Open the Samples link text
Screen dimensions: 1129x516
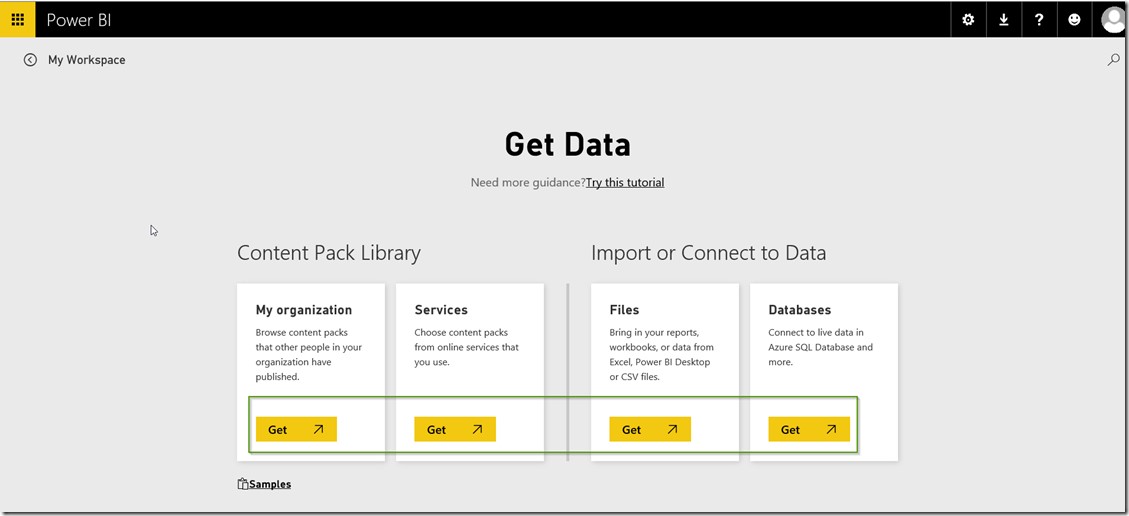point(270,484)
